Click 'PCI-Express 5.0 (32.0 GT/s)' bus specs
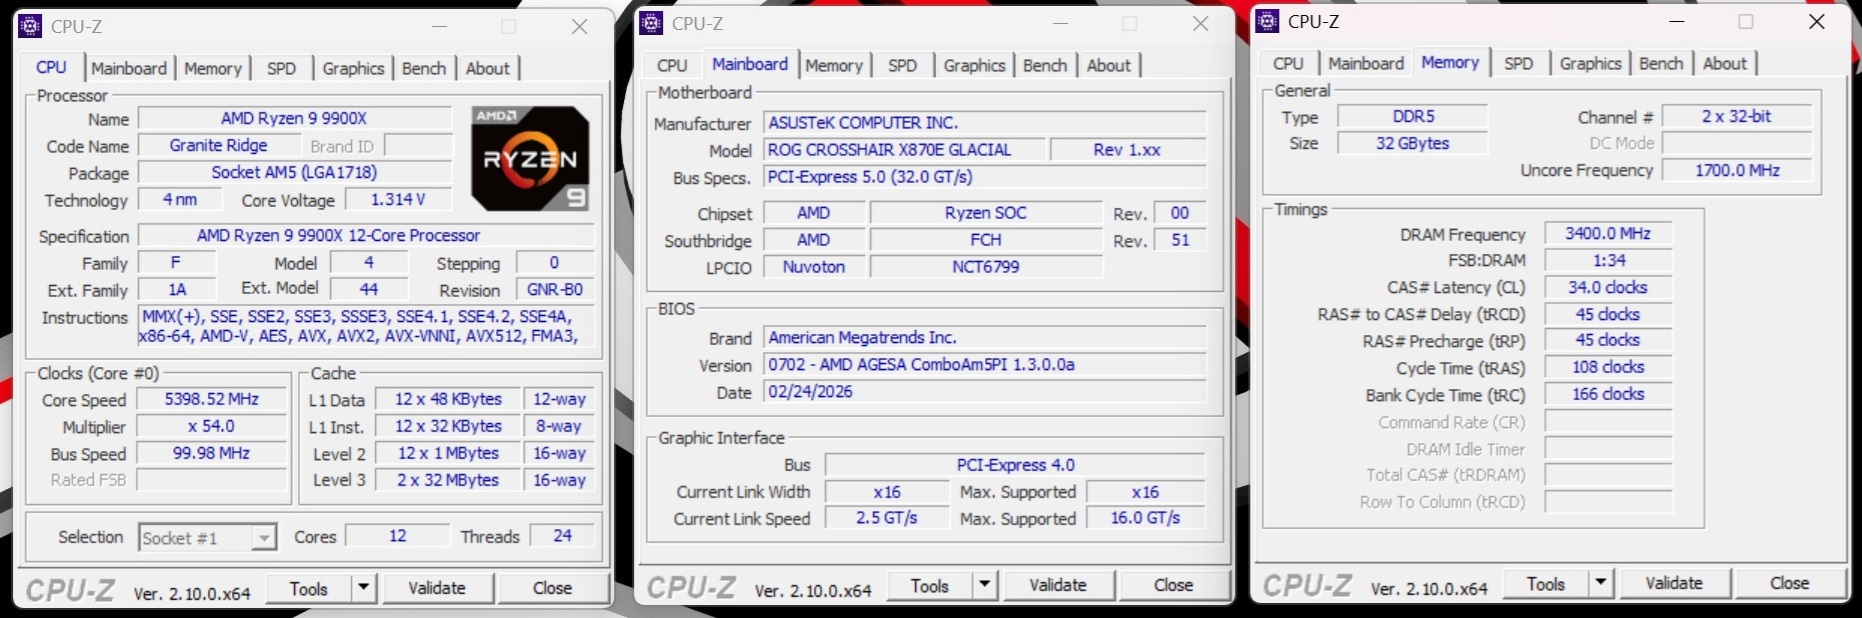This screenshot has height=618, width=1862. (x=985, y=176)
